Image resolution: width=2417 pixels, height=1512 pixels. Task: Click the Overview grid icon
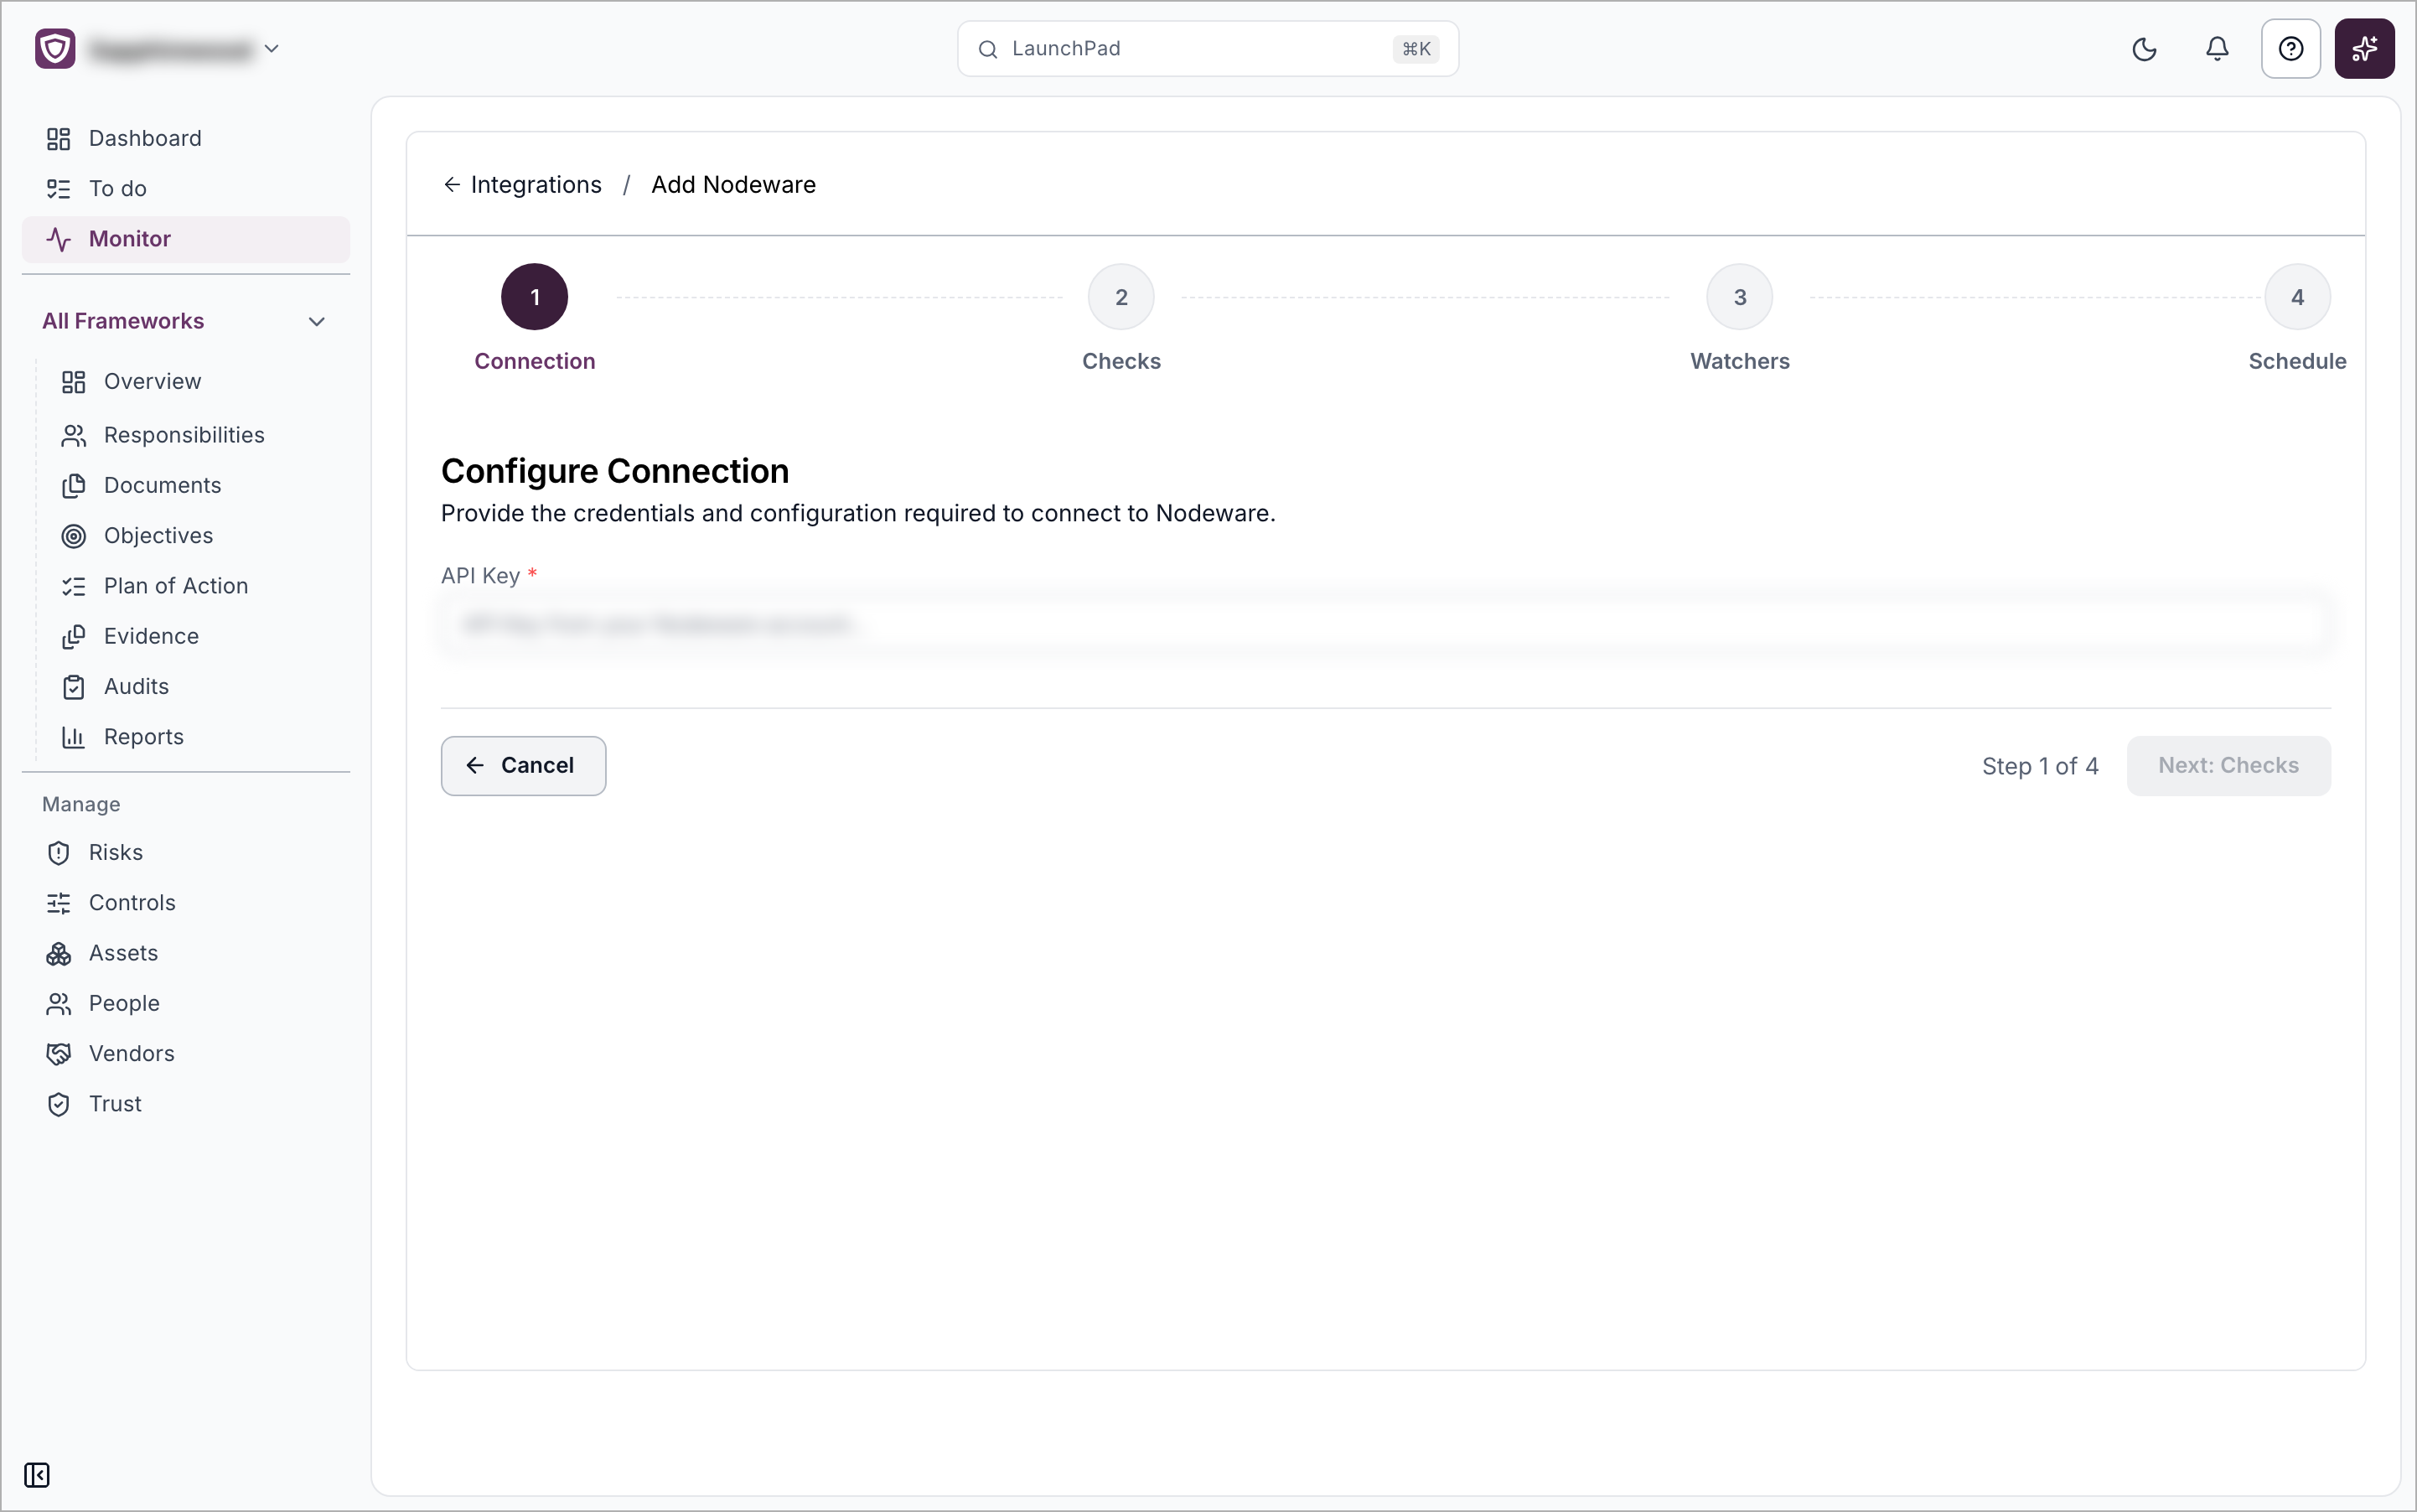coord(73,382)
